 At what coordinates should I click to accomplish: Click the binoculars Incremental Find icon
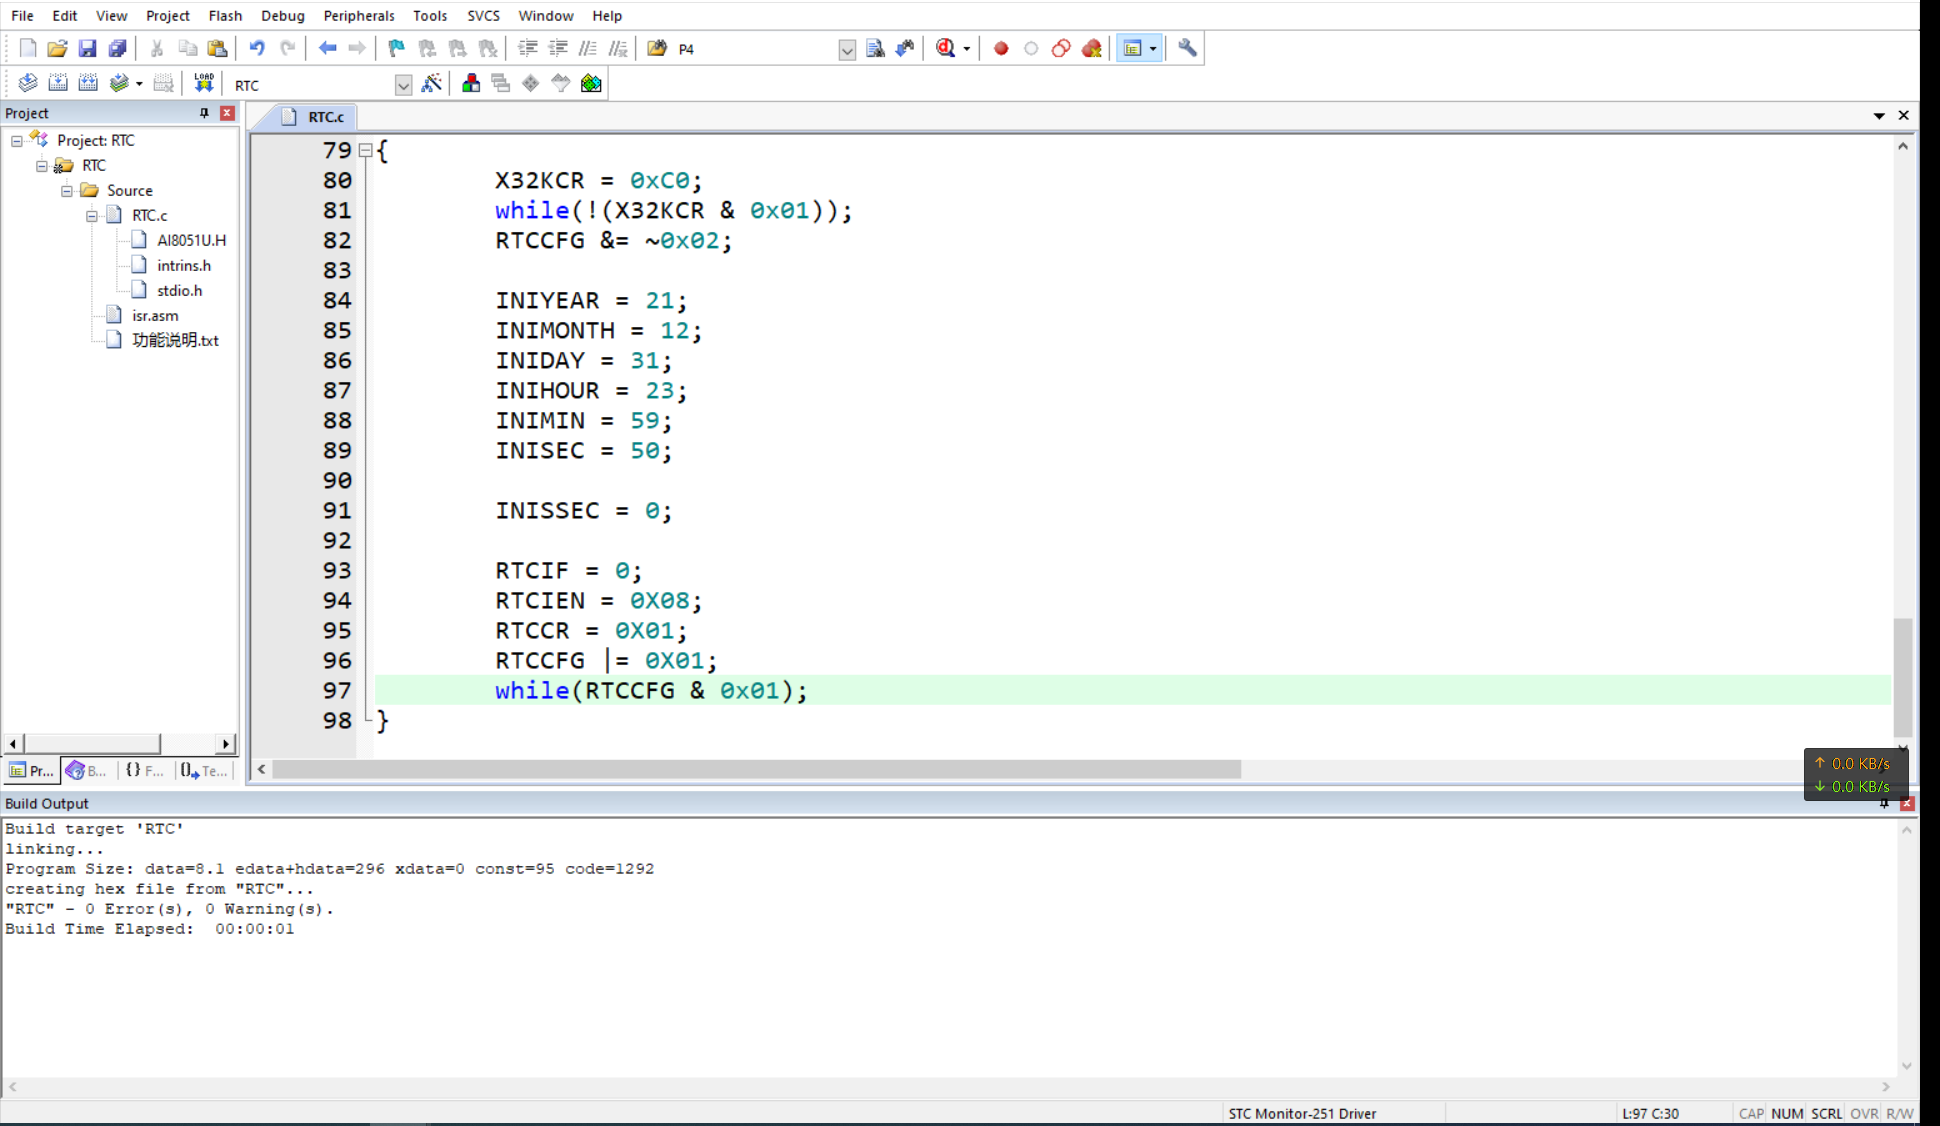(905, 48)
